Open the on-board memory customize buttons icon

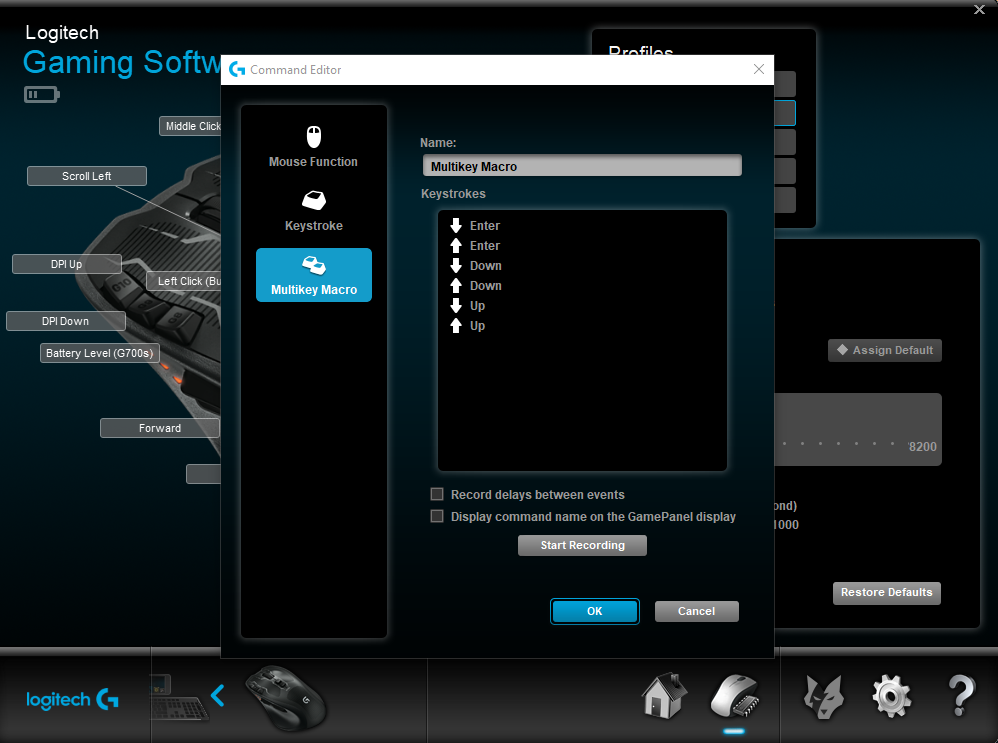[x=734, y=696]
